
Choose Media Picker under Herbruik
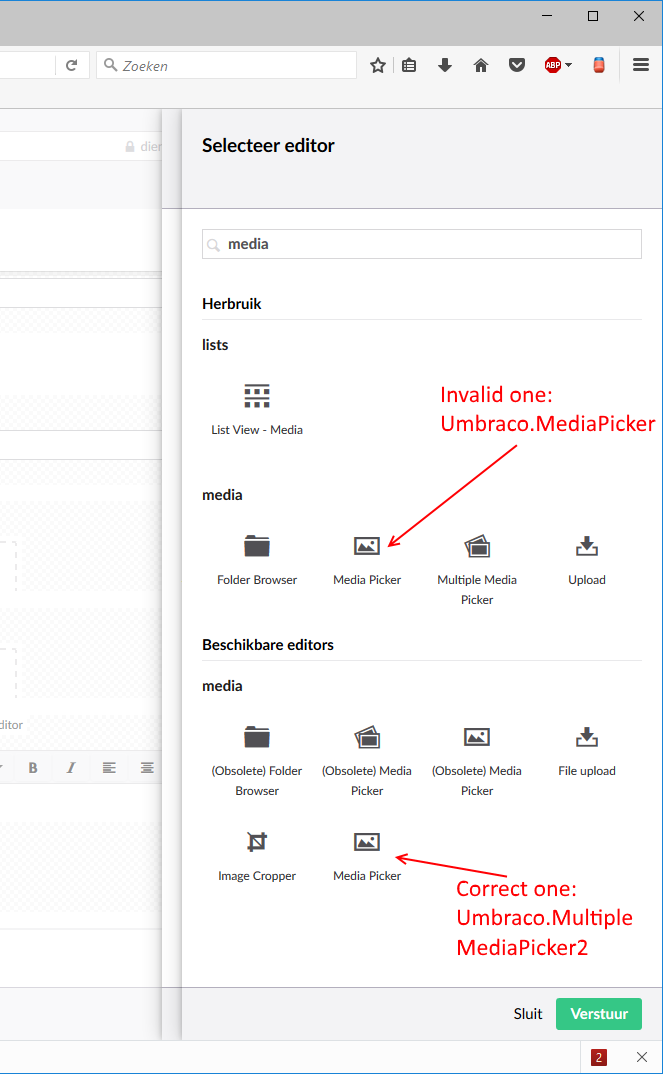coord(367,560)
